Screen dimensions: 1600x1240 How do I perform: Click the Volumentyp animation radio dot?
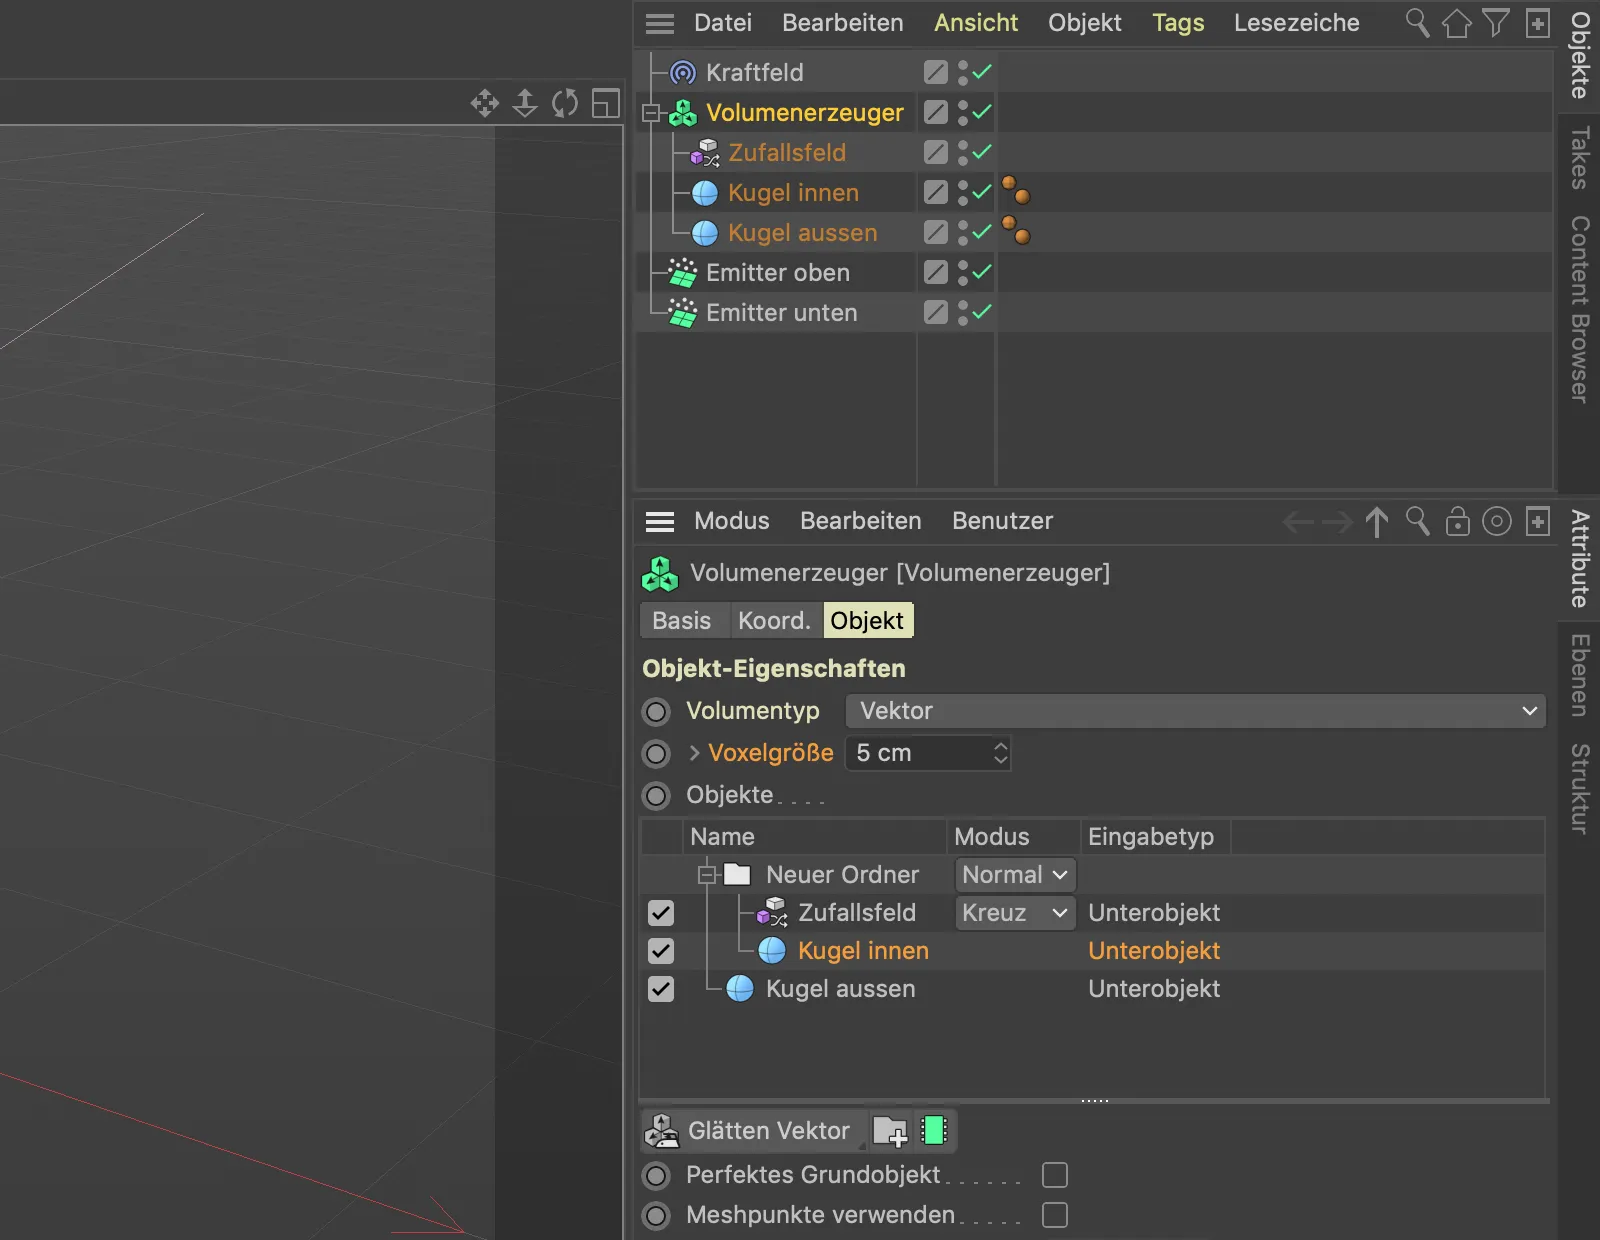(x=656, y=712)
